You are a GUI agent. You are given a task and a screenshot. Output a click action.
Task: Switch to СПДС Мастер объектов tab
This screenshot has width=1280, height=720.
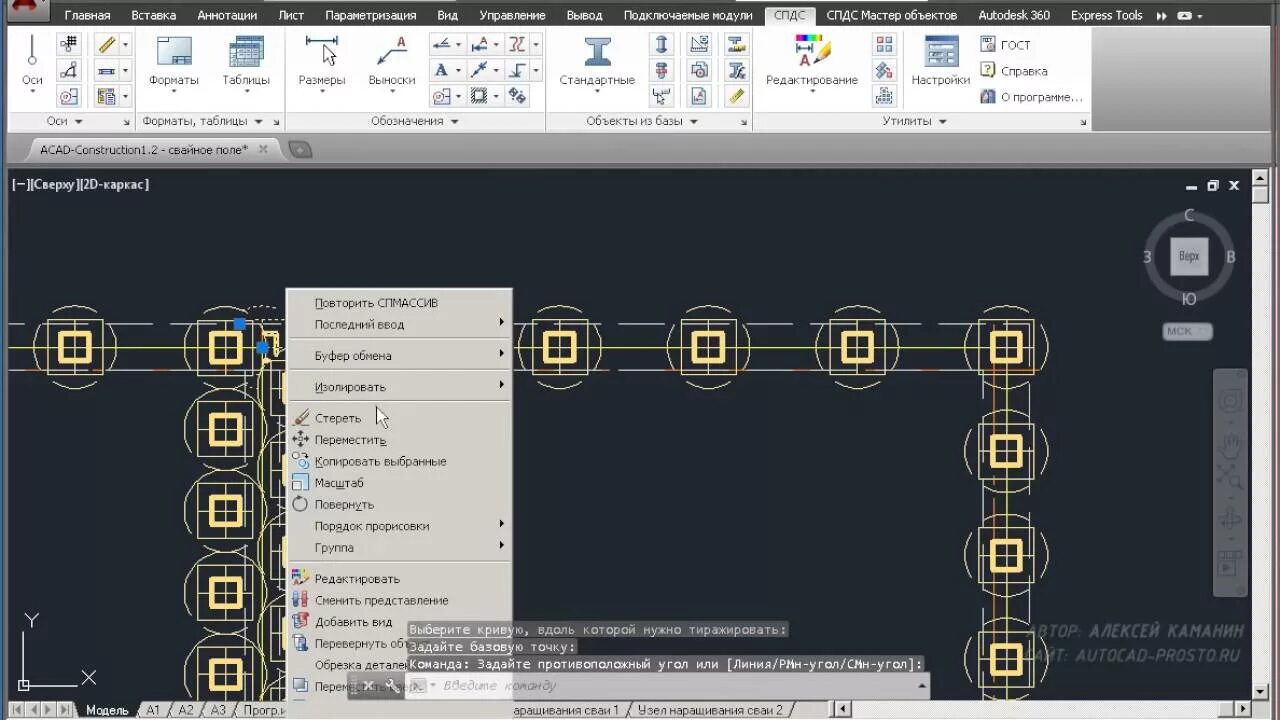click(891, 16)
